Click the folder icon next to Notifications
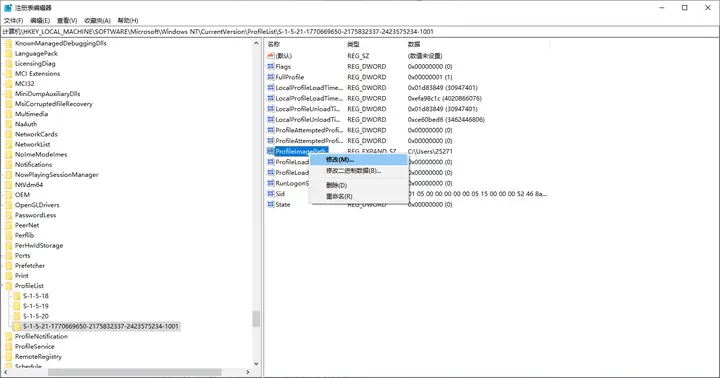This screenshot has width=720, height=378. 9,164
